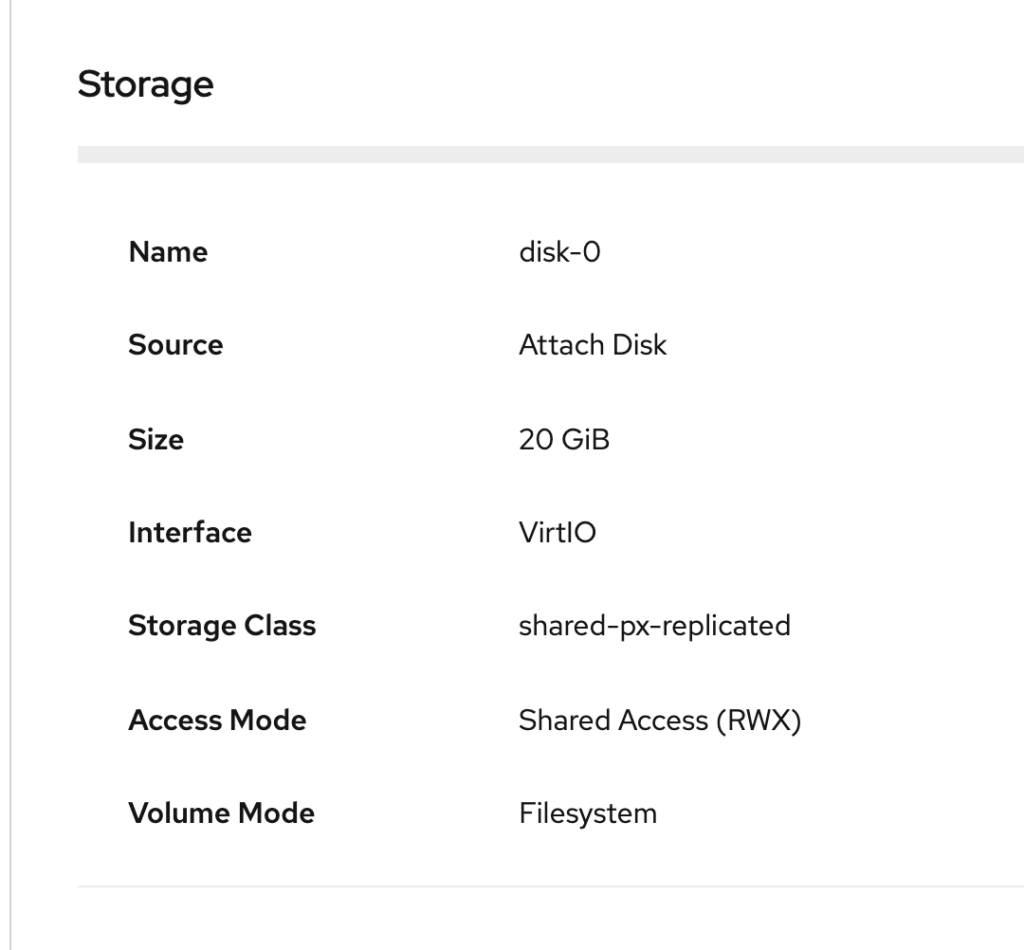Viewport: 1024px width, 950px height.
Task: Click the Attach Disk source value
Action: (592, 345)
